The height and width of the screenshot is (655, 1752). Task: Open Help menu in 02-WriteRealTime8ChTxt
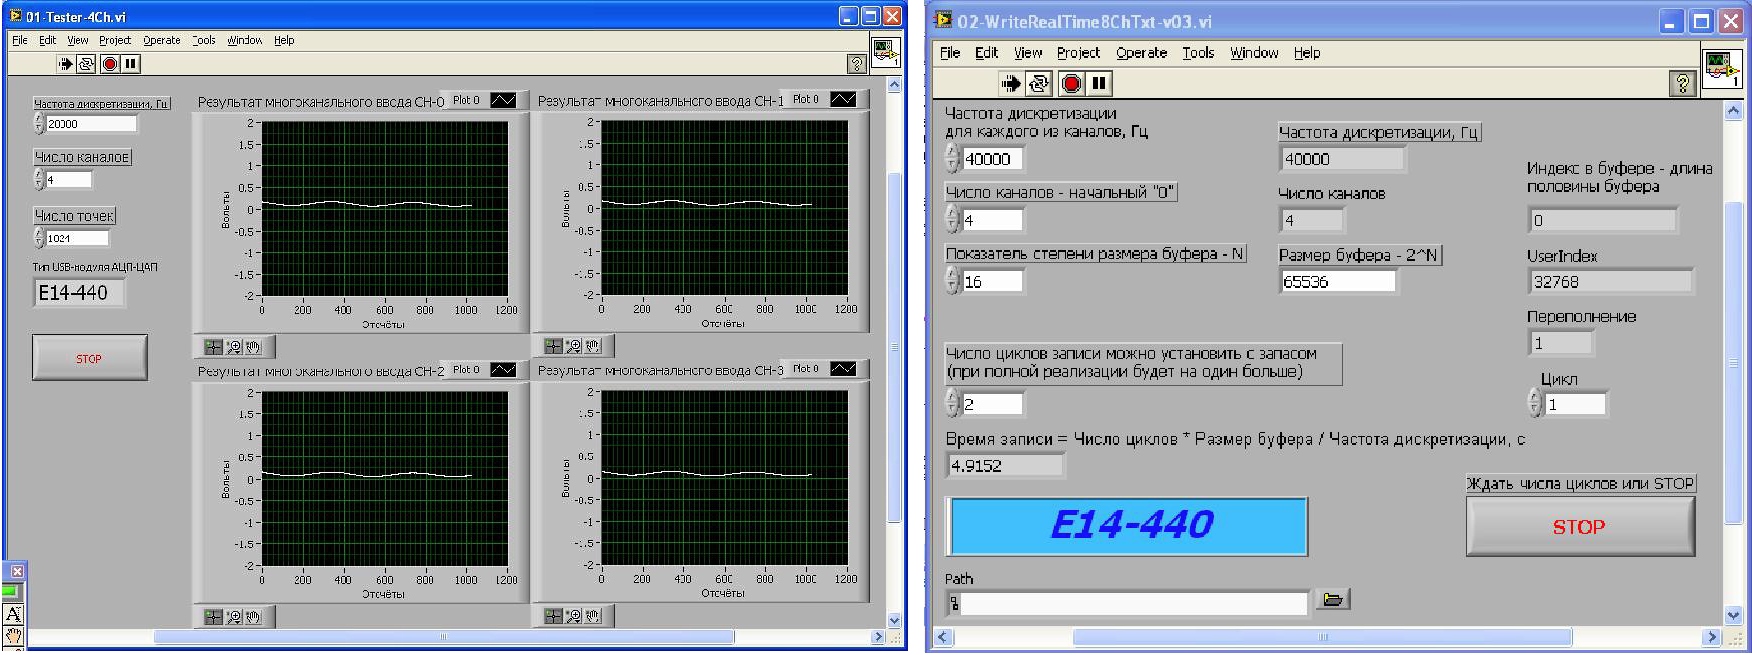click(1307, 53)
